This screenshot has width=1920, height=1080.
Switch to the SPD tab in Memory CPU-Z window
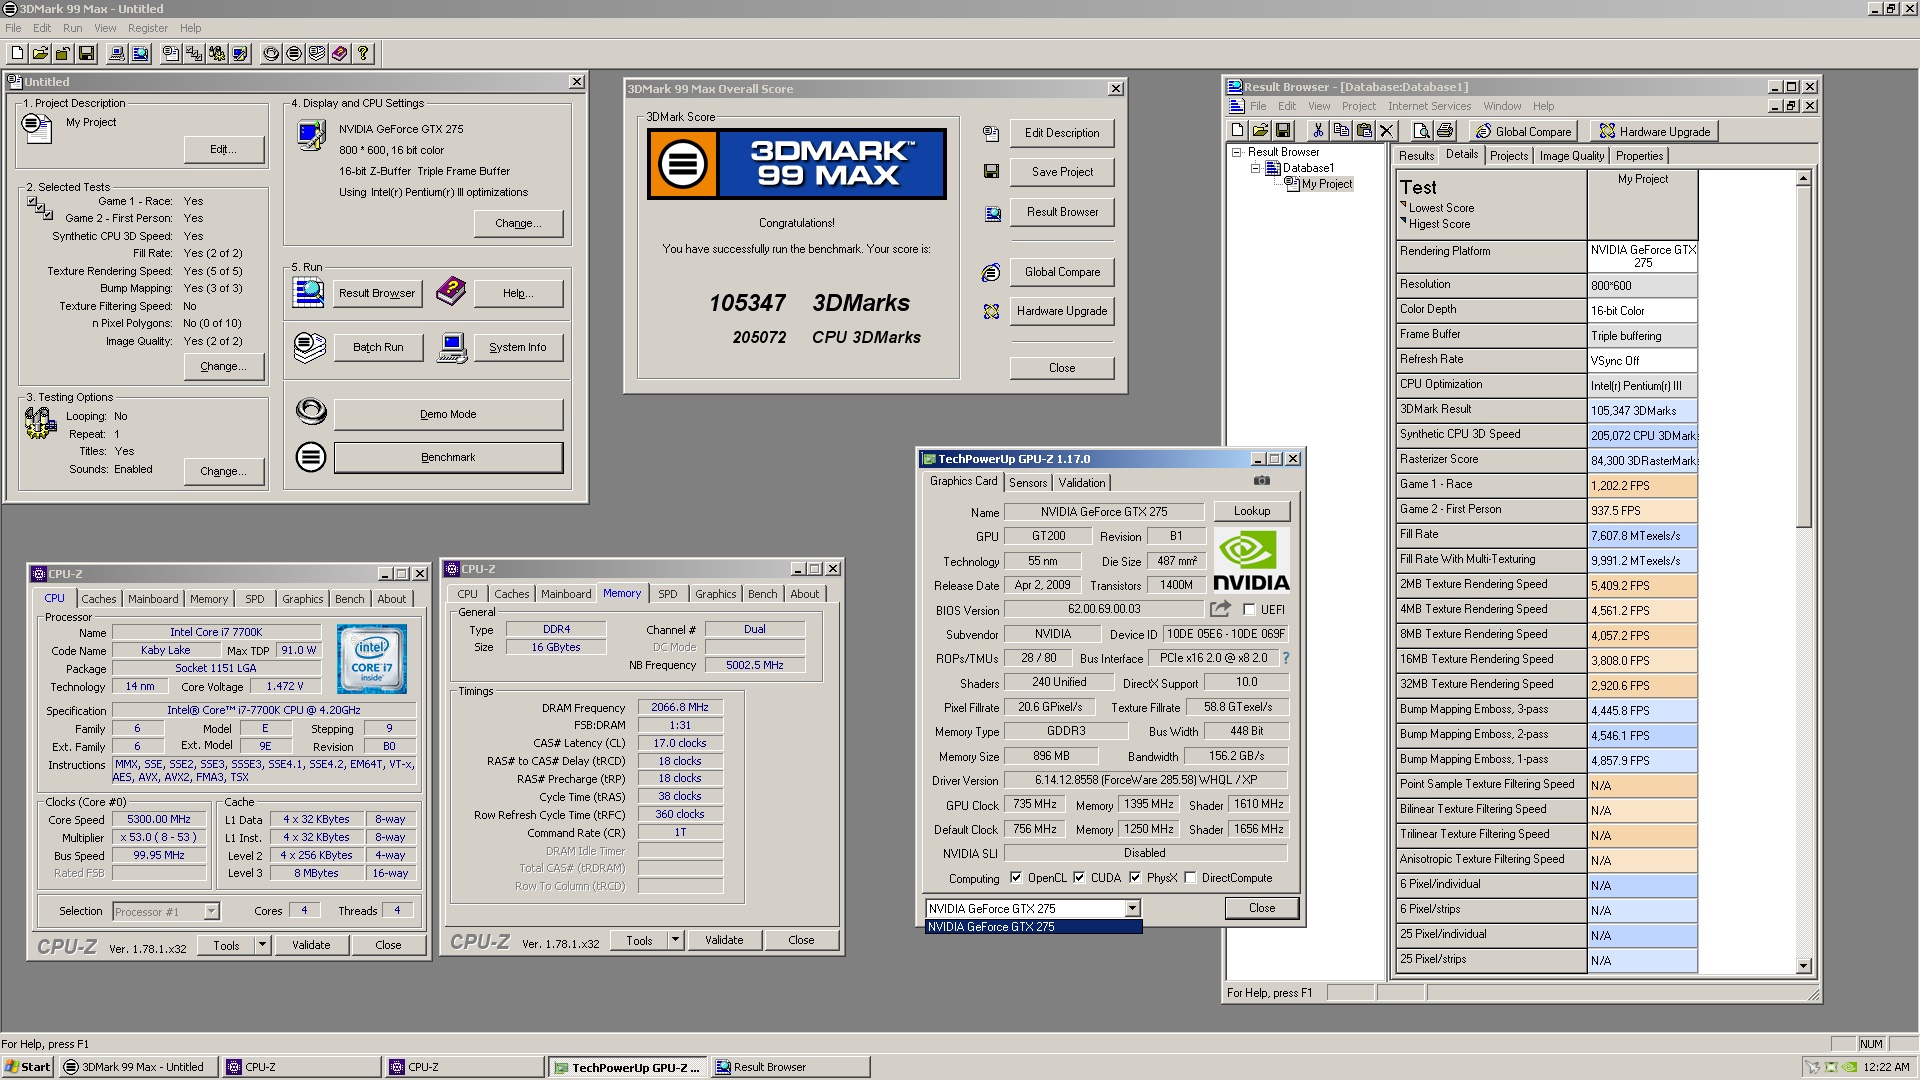tap(667, 594)
